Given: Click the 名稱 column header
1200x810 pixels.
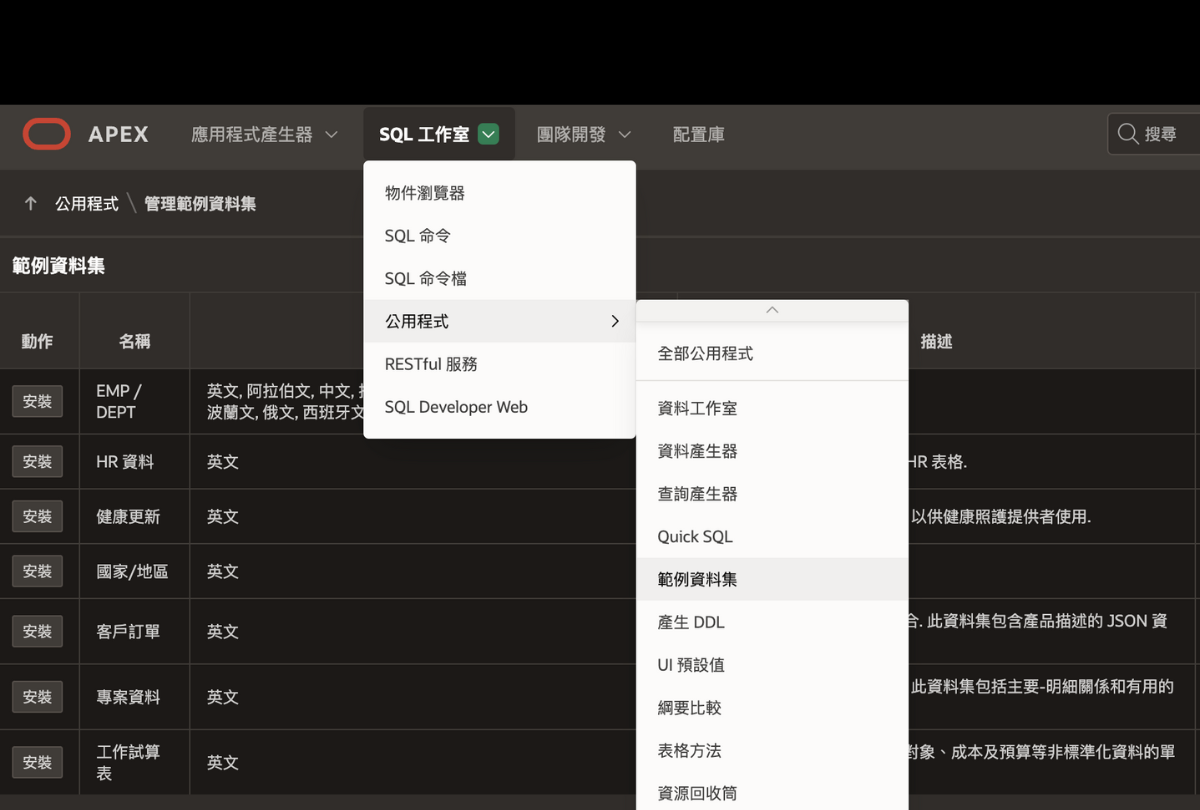Looking at the screenshot, I should pyautogui.click(x=135, y=341).
